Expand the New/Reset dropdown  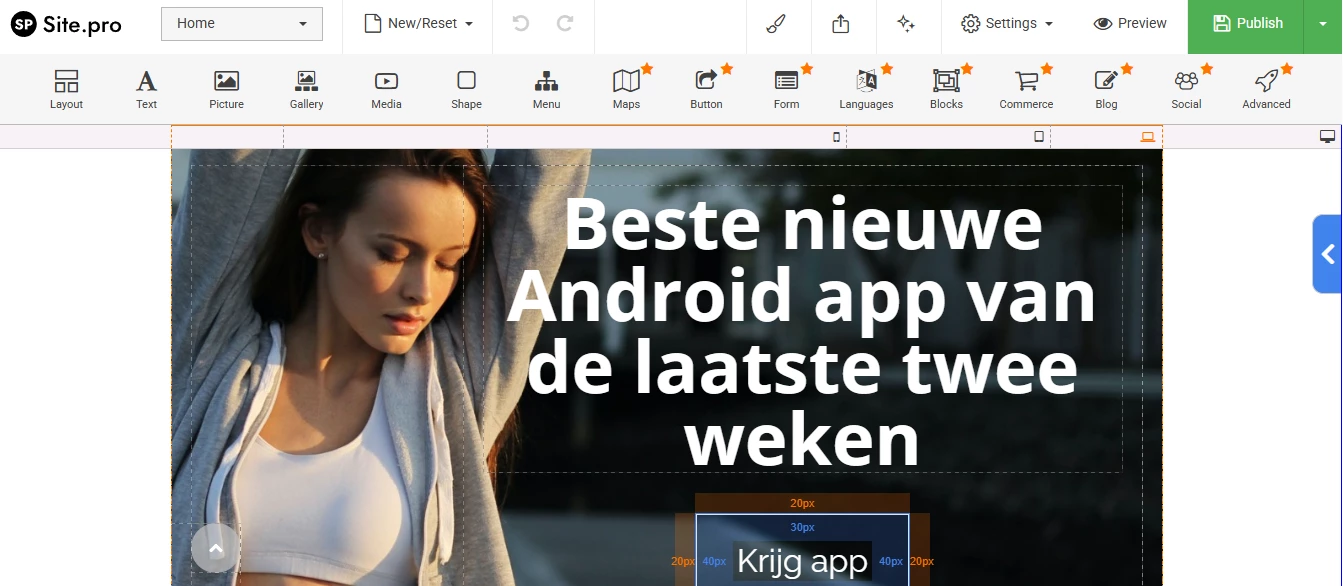(417, 22)
